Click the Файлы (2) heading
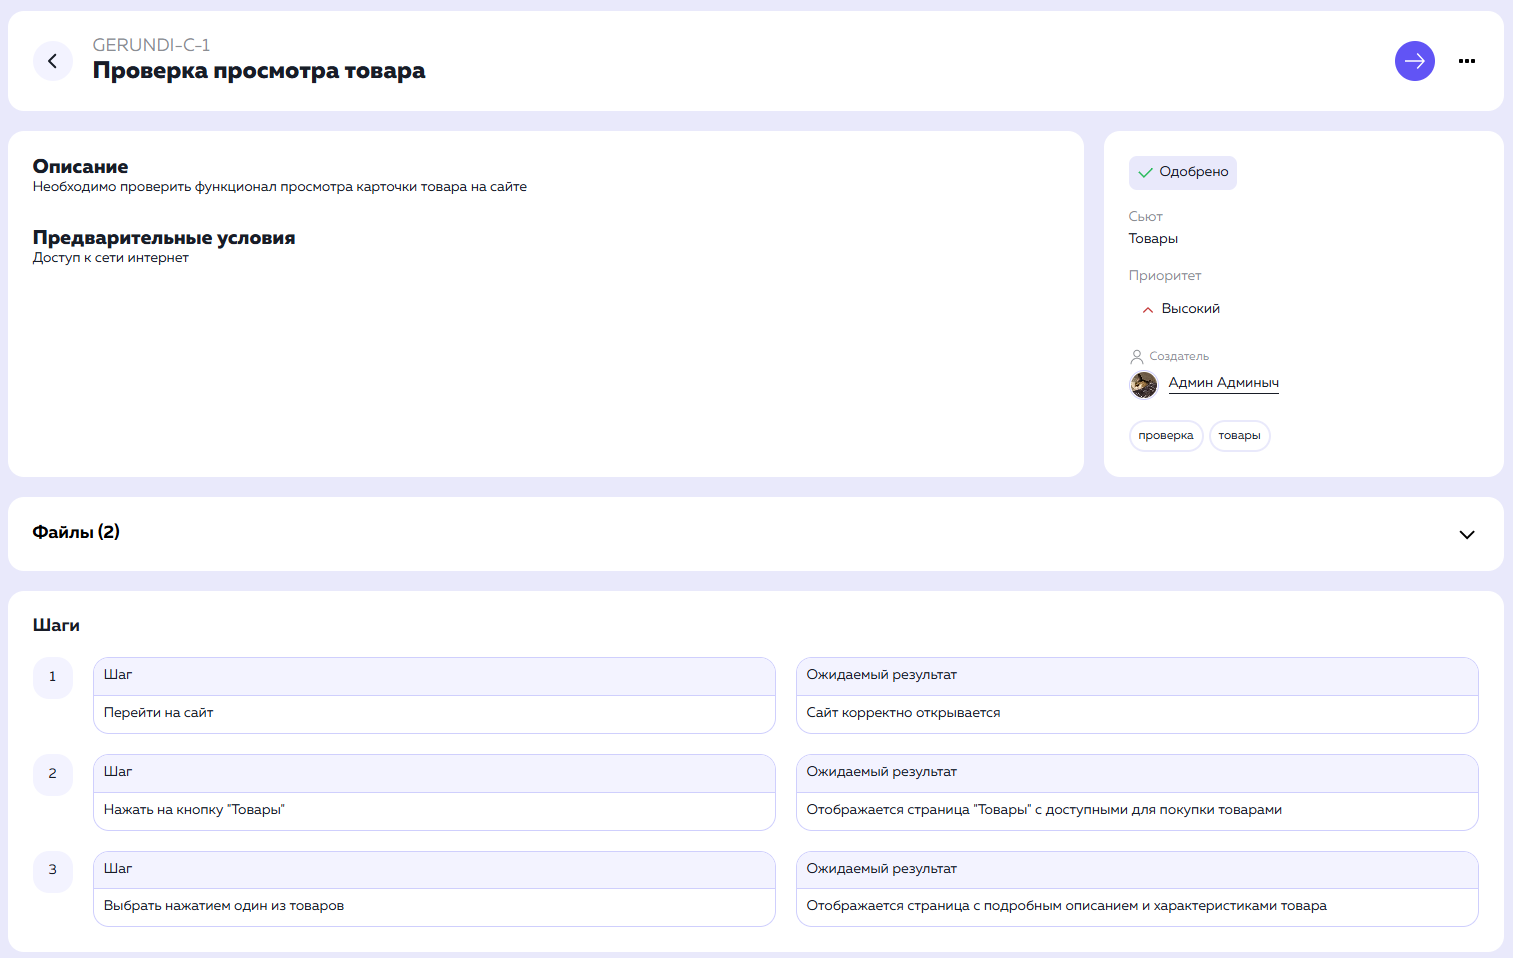 (x=76, y=532)
